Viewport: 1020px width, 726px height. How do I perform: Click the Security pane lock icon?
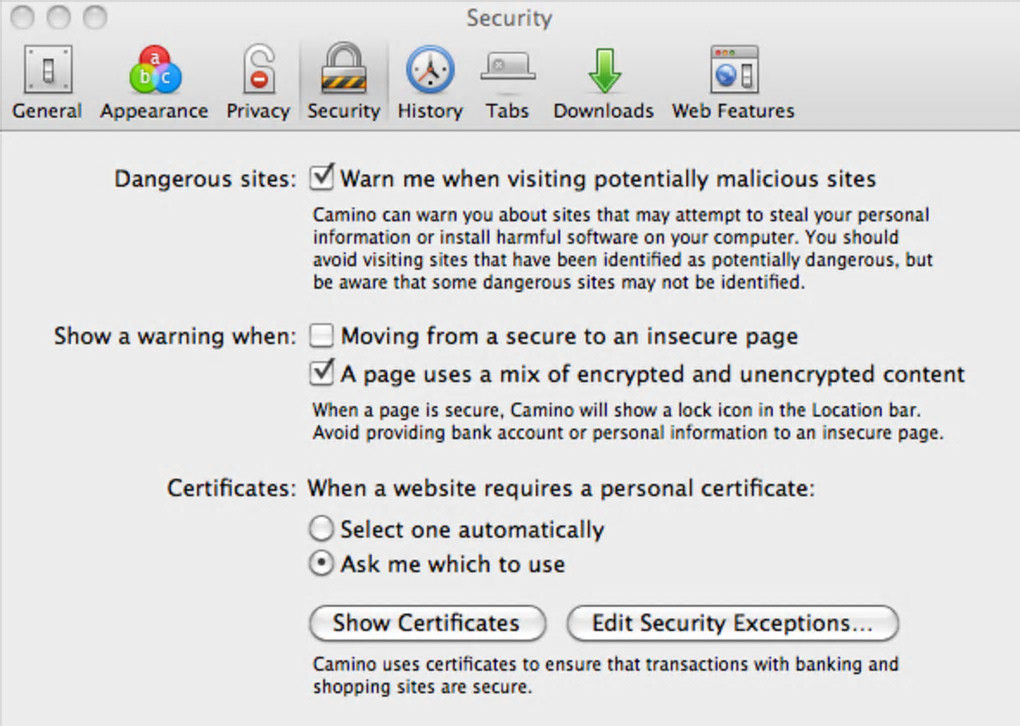point(343,71)
